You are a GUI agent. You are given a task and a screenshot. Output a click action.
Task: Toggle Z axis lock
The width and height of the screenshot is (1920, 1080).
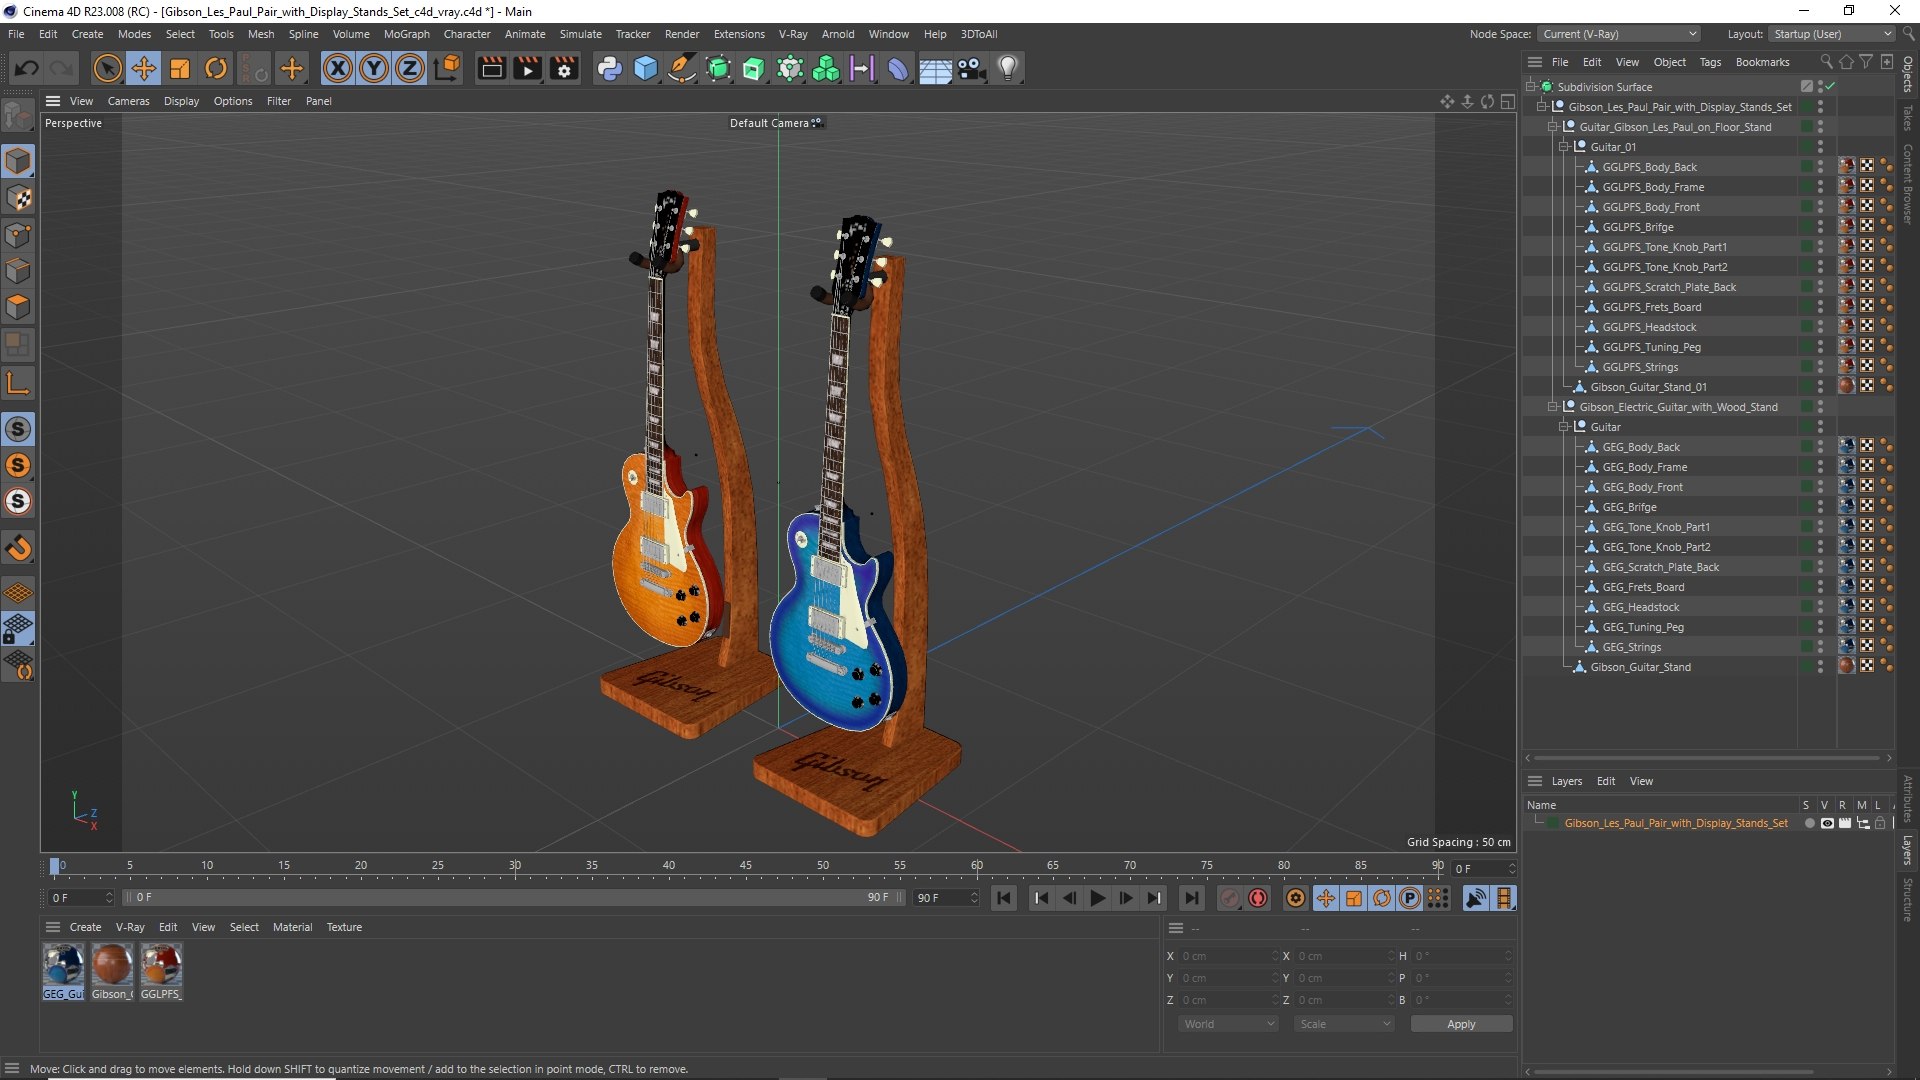click(x=410, y=68)
